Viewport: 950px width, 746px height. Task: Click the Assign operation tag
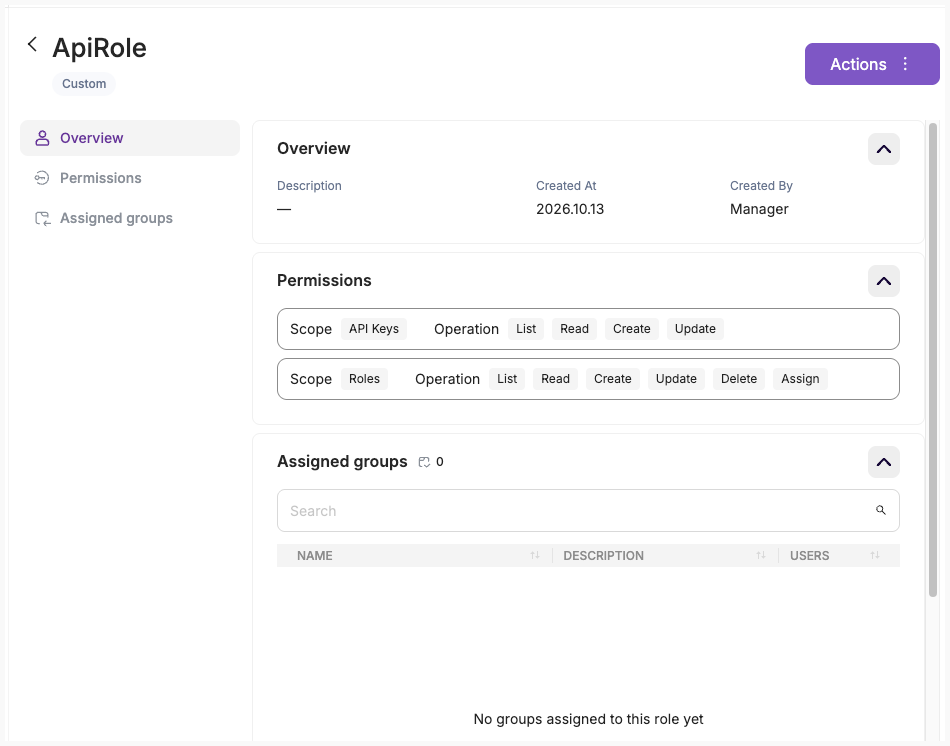[x=800, y=379]
